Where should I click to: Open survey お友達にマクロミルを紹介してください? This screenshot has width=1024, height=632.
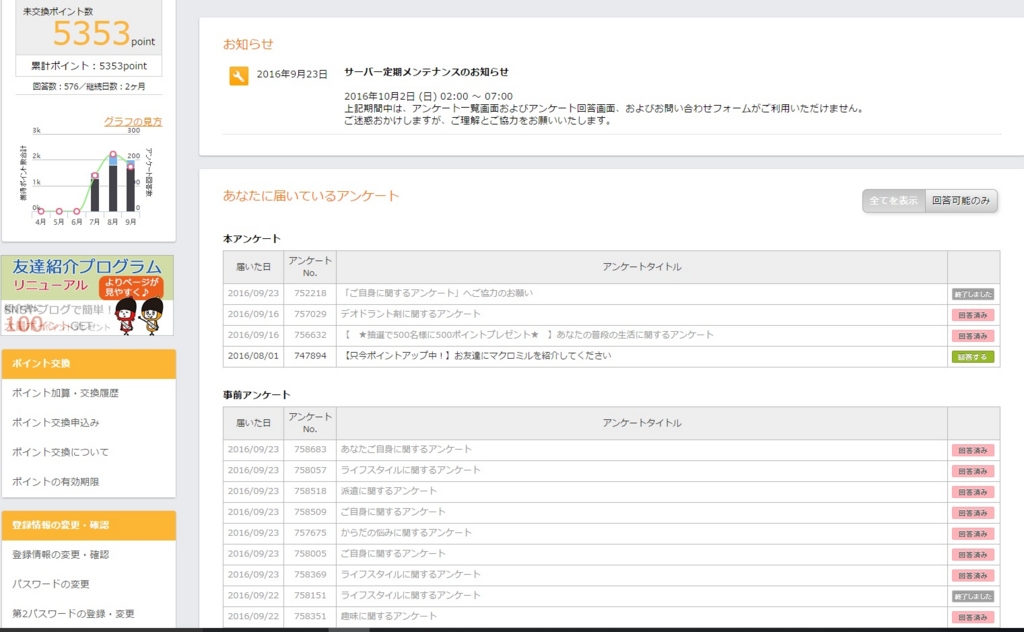(477, 356)
